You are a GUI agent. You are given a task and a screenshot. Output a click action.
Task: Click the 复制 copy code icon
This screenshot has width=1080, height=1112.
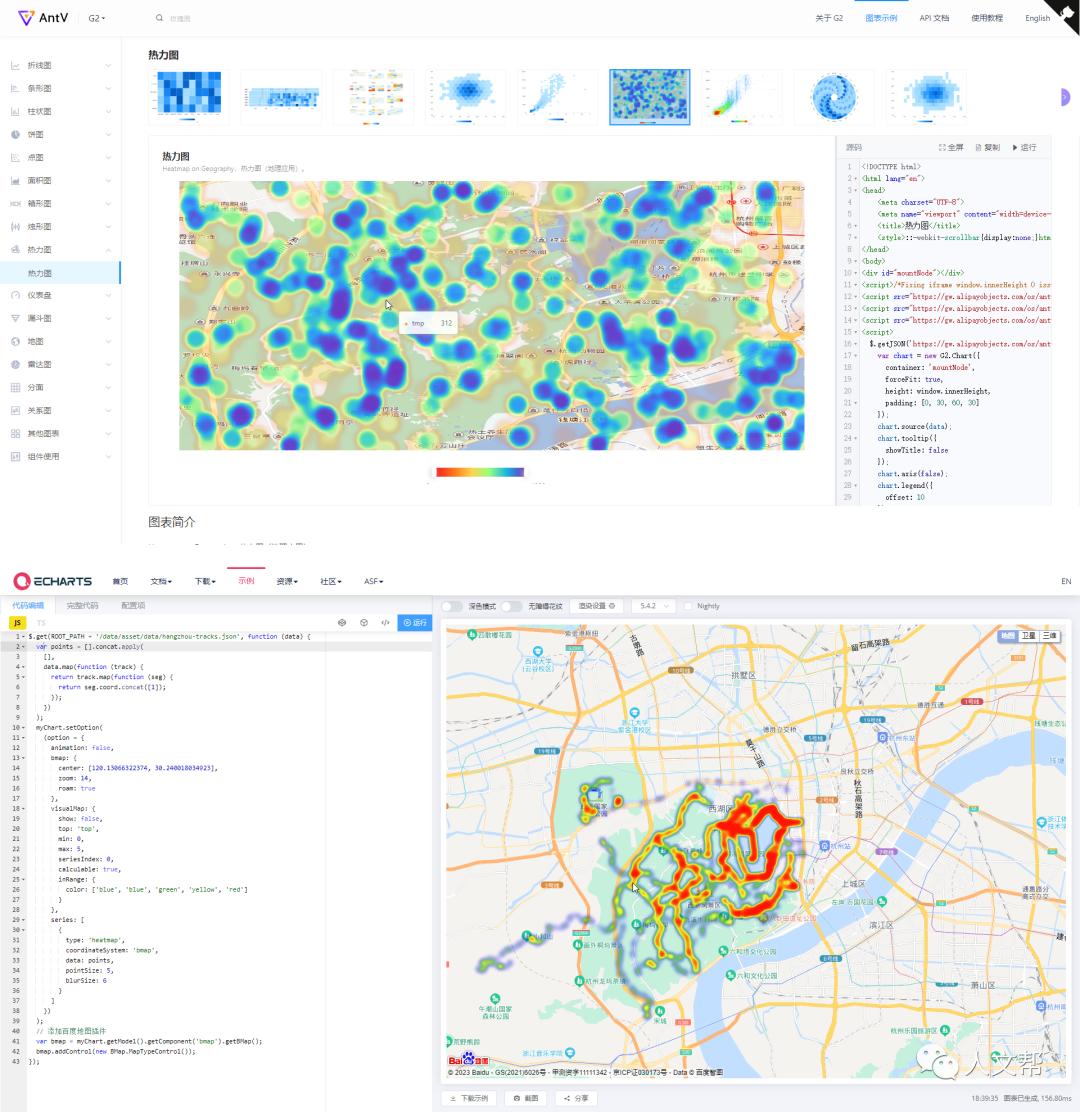click(x=979, y=147)
